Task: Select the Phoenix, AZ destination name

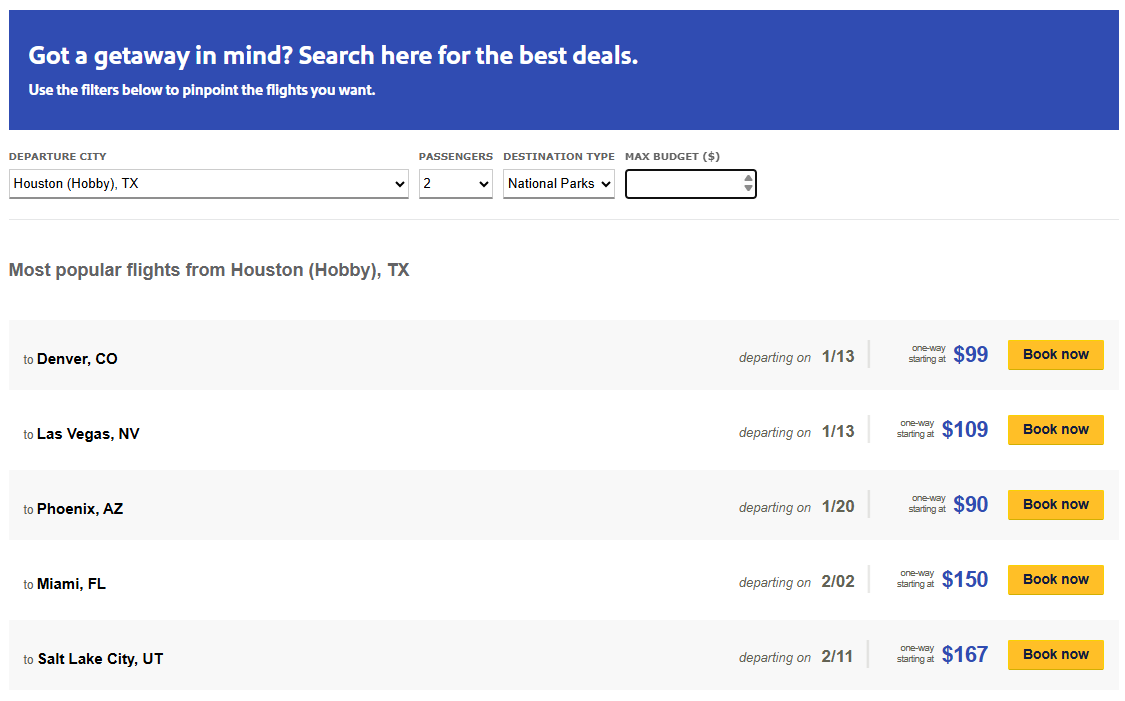Action: (80, 508)
